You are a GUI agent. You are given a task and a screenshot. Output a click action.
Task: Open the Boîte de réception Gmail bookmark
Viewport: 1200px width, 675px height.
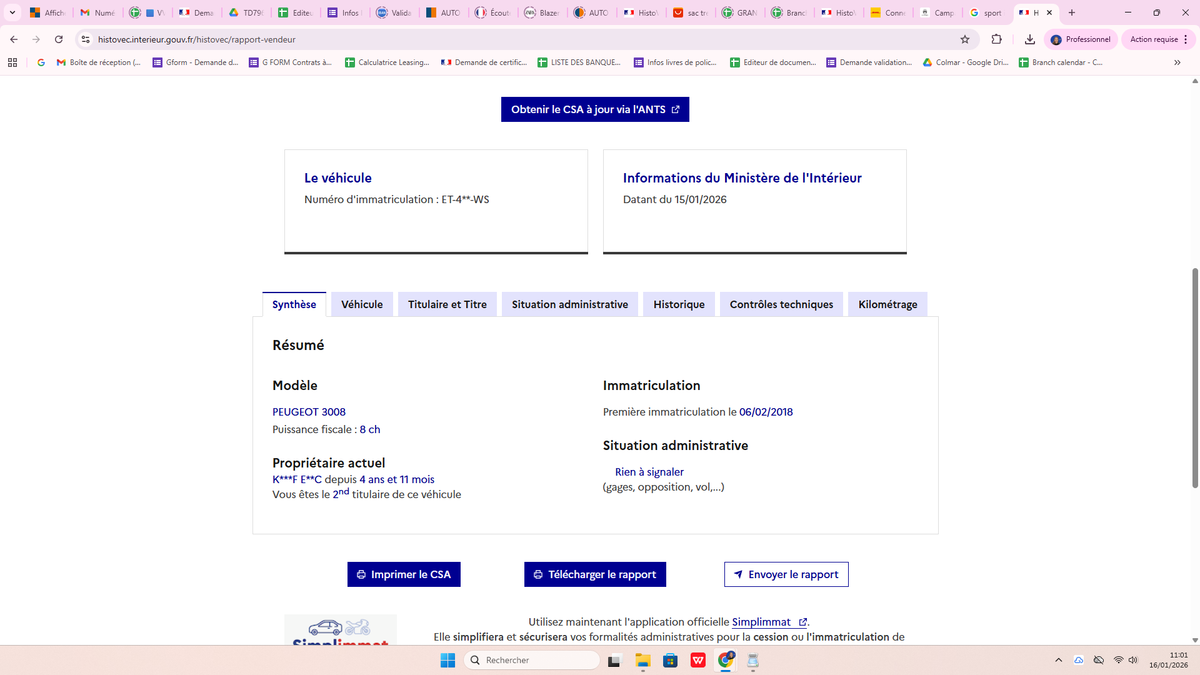pyautogui.click(x=98, y=62)
